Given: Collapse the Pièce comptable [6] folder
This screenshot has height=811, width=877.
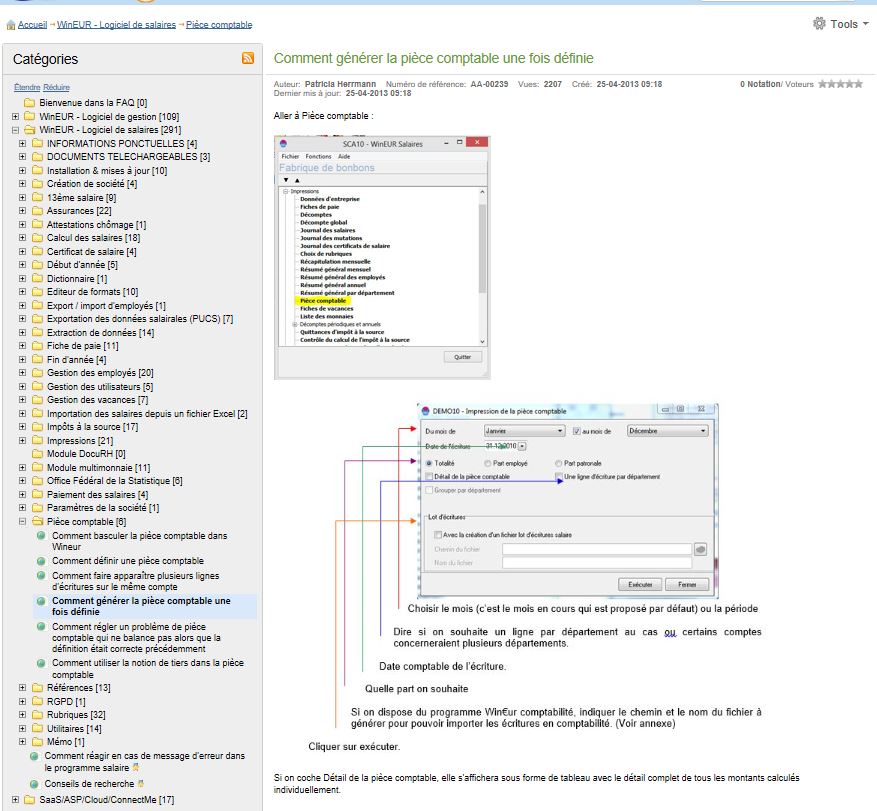Looking at the screenshot, I should coord(22,521).
